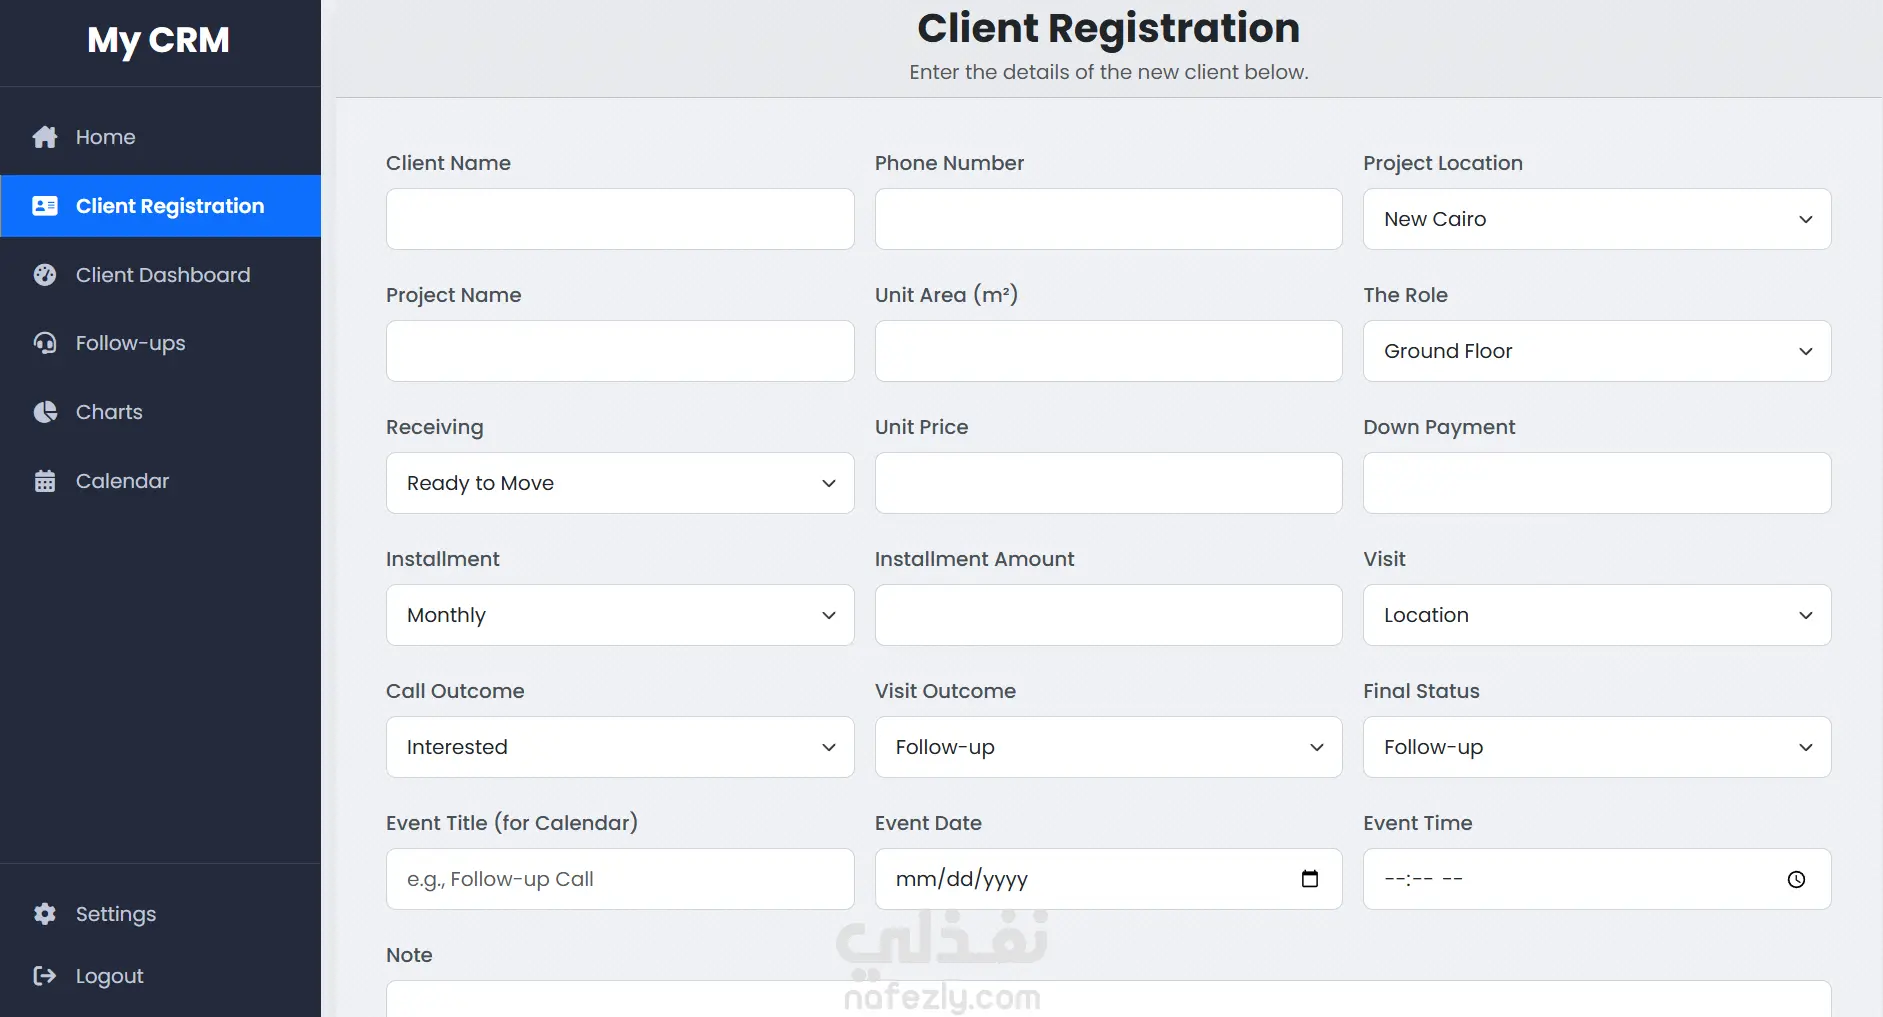The width and height of the screenshot is (1883, 1017).
Task: Focus the Event Title text field
Action: click(620, 879)
